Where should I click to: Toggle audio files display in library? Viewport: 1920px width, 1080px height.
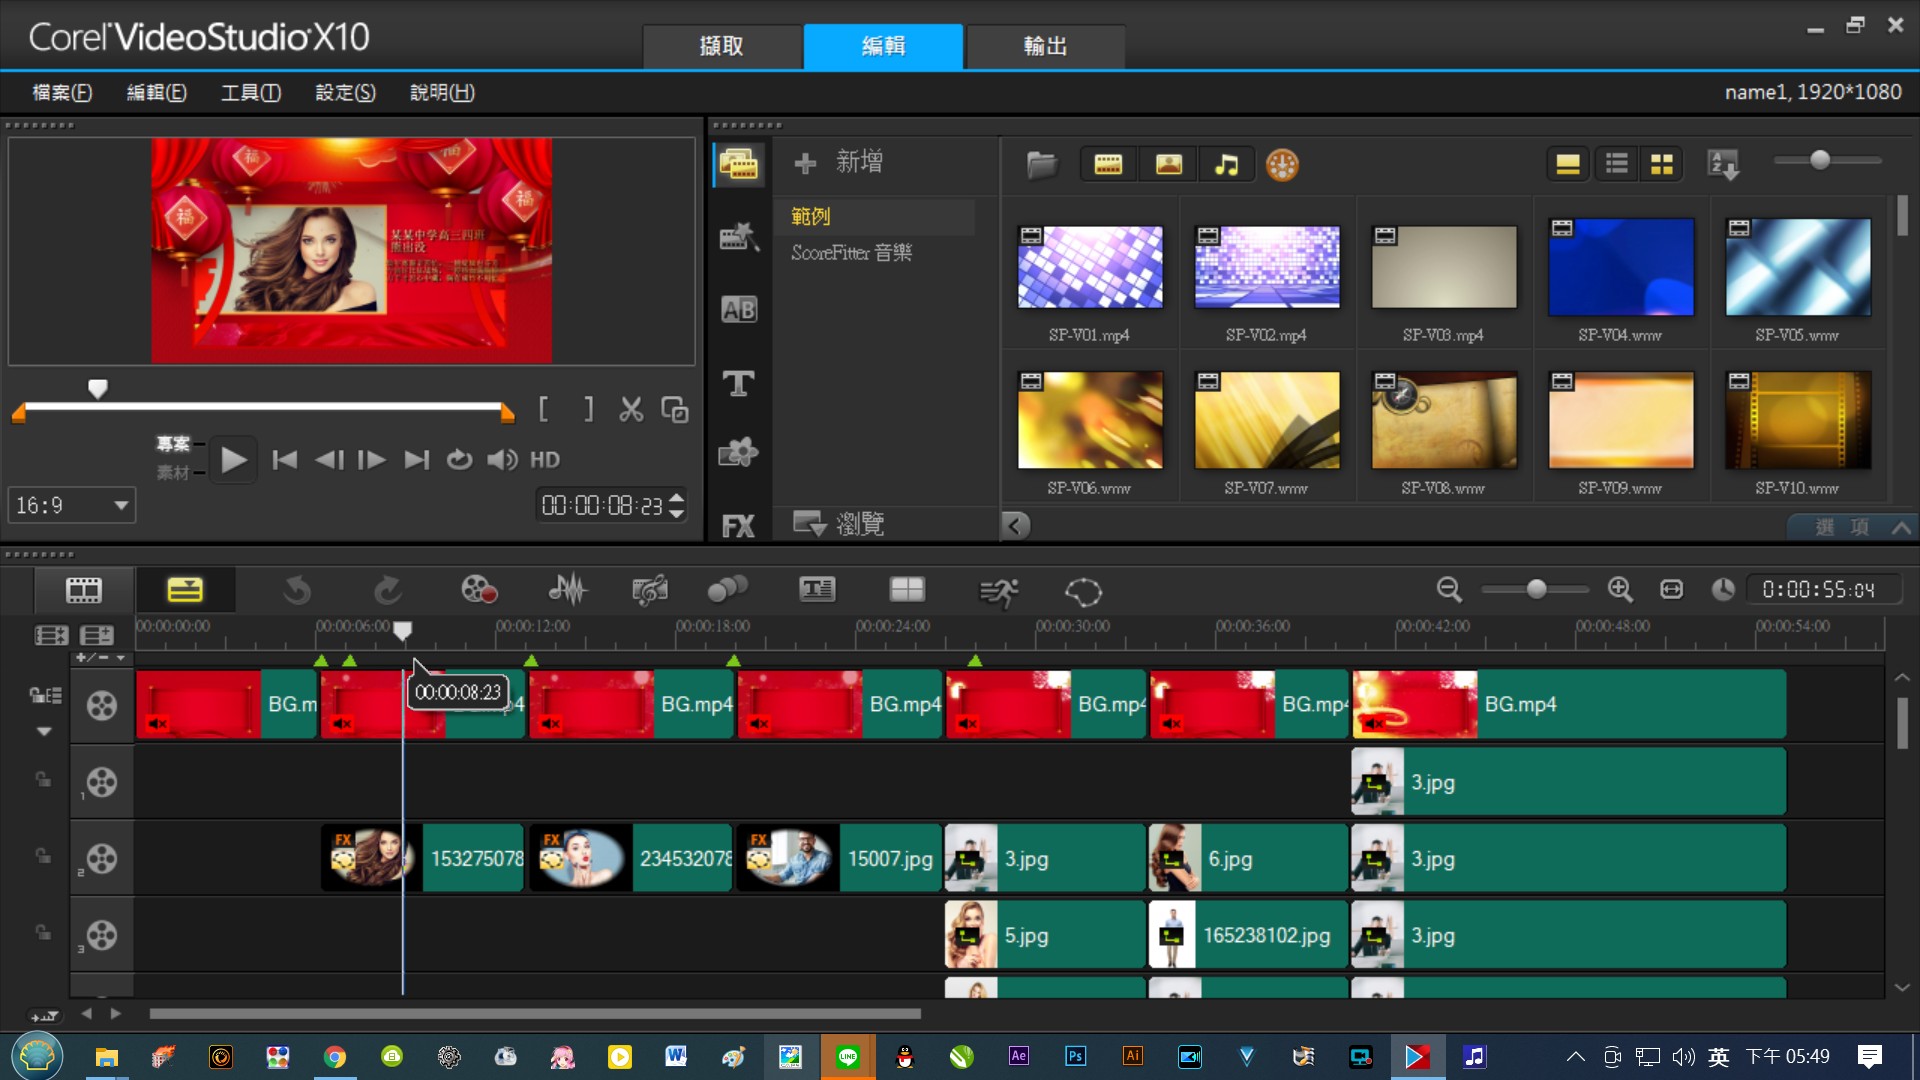pos(1226,164)
